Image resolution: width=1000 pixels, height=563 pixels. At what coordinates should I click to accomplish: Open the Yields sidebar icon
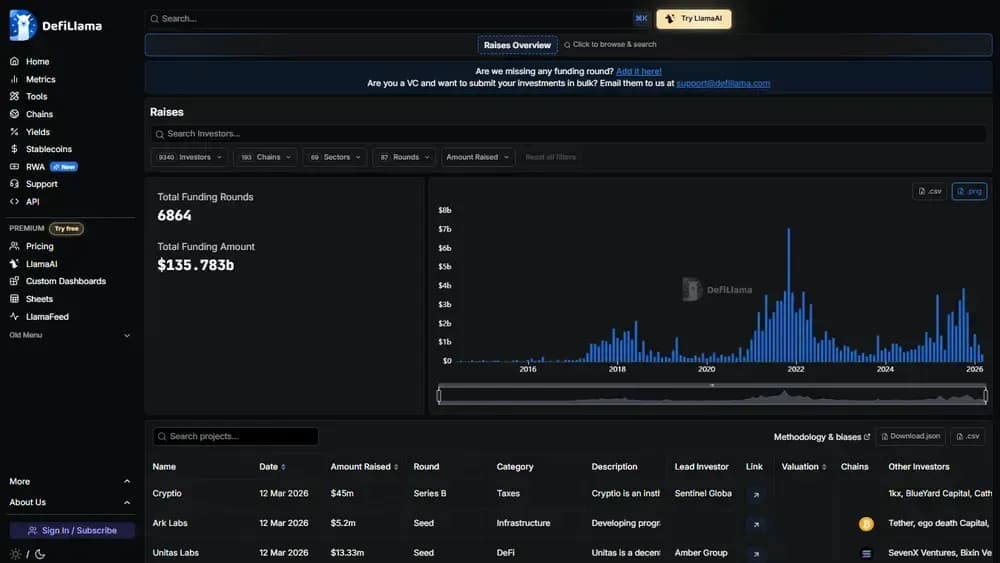(x=15, y=132)
